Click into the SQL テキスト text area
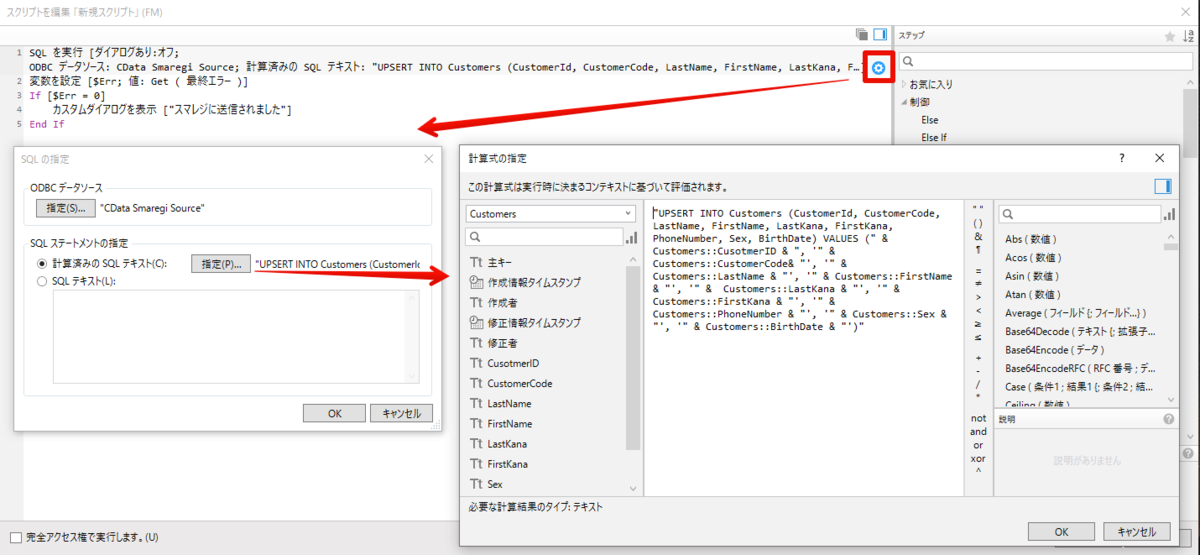This screenshot has height=555, width=1200. 236,337
